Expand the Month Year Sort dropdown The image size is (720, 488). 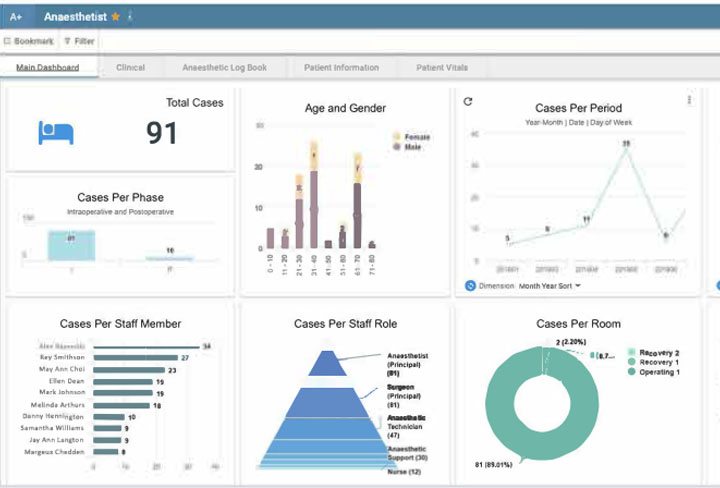pos(577,285)
